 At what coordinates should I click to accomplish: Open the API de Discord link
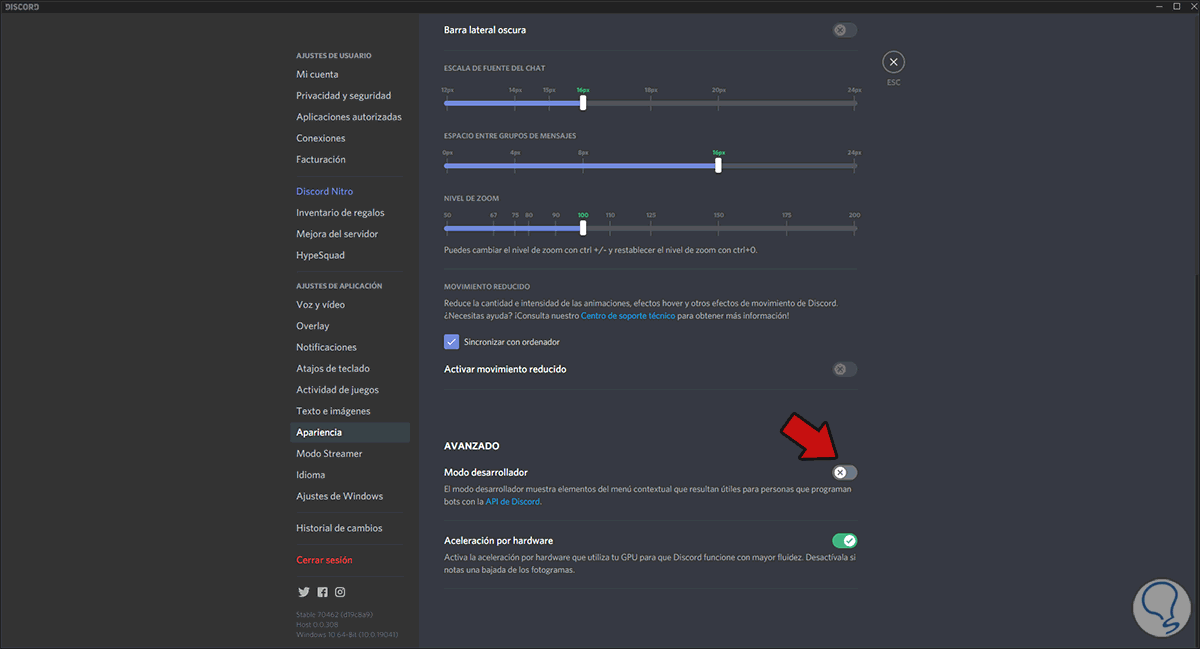[x=513, y=502]
